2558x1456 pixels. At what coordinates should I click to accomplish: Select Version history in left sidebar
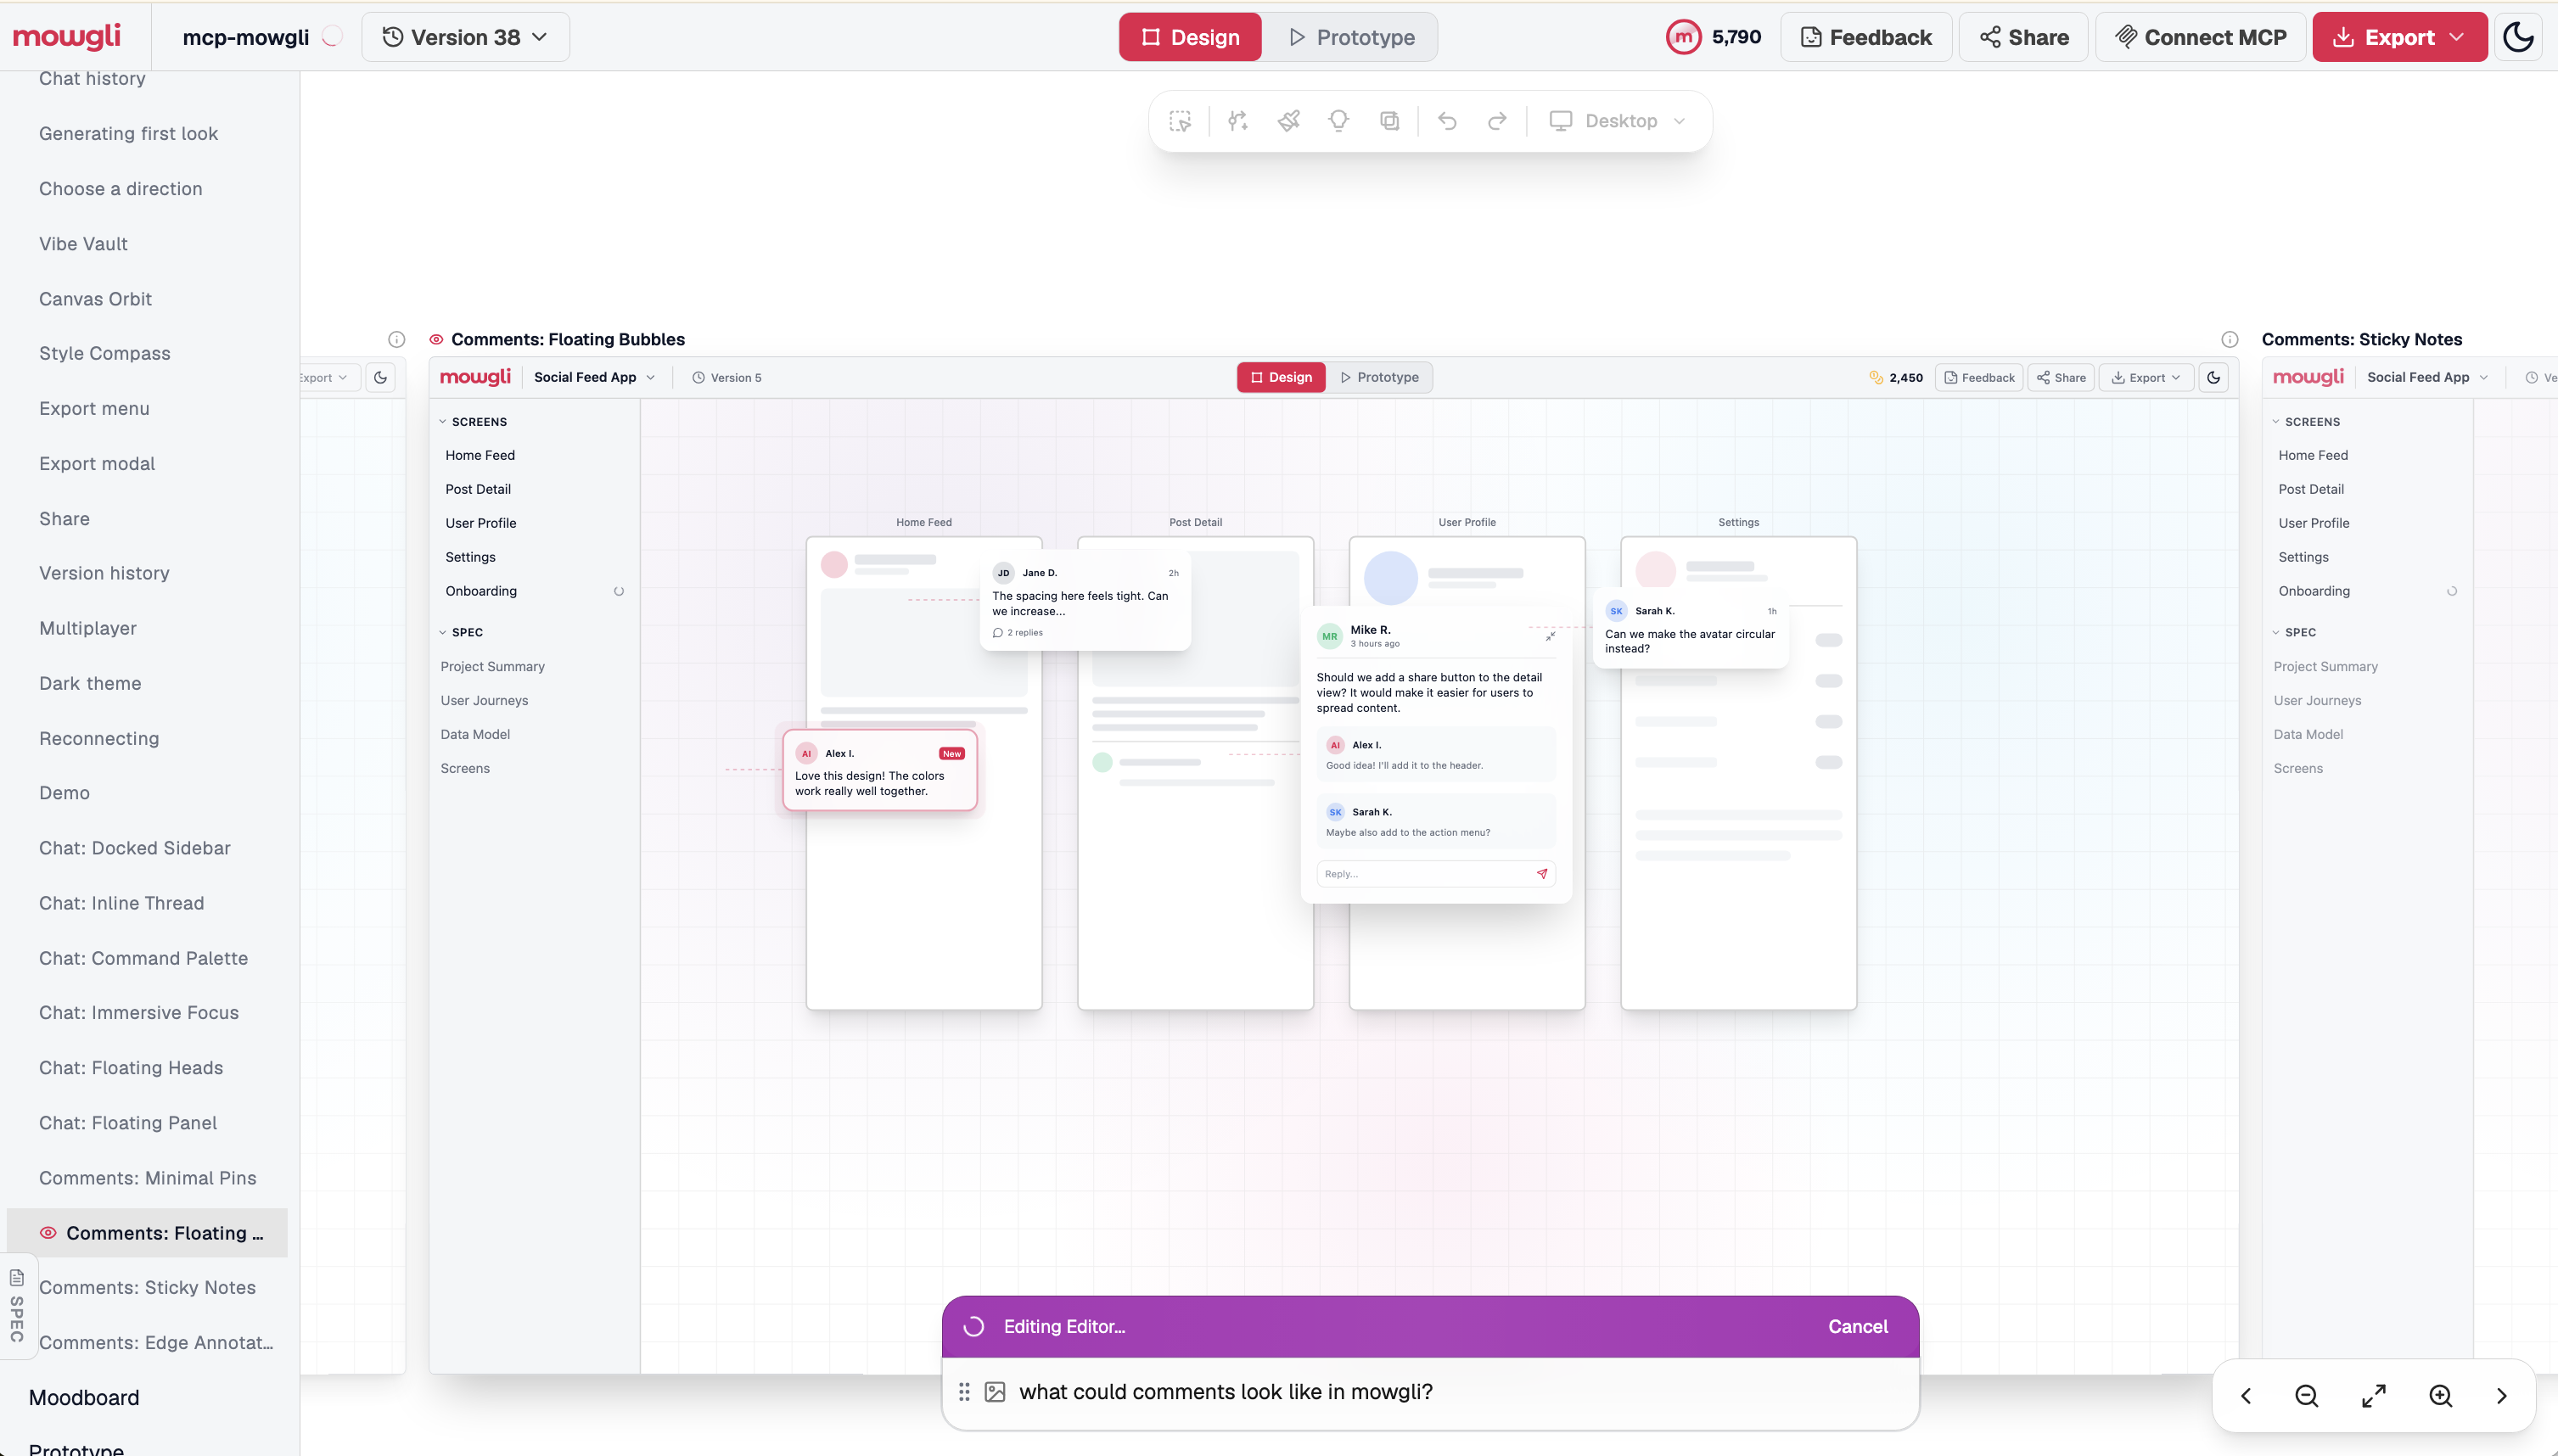click(x=104, y=573)
